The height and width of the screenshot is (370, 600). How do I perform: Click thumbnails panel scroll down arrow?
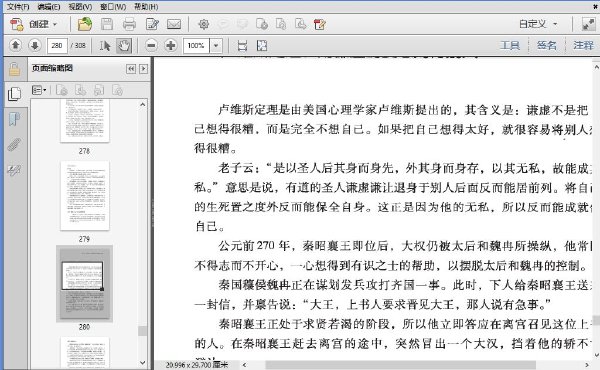pos(142,362)
